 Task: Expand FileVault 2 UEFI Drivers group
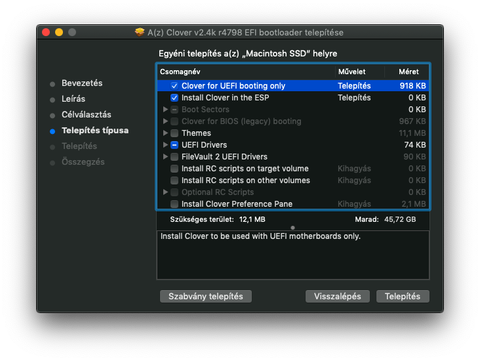tap(165, 157)
